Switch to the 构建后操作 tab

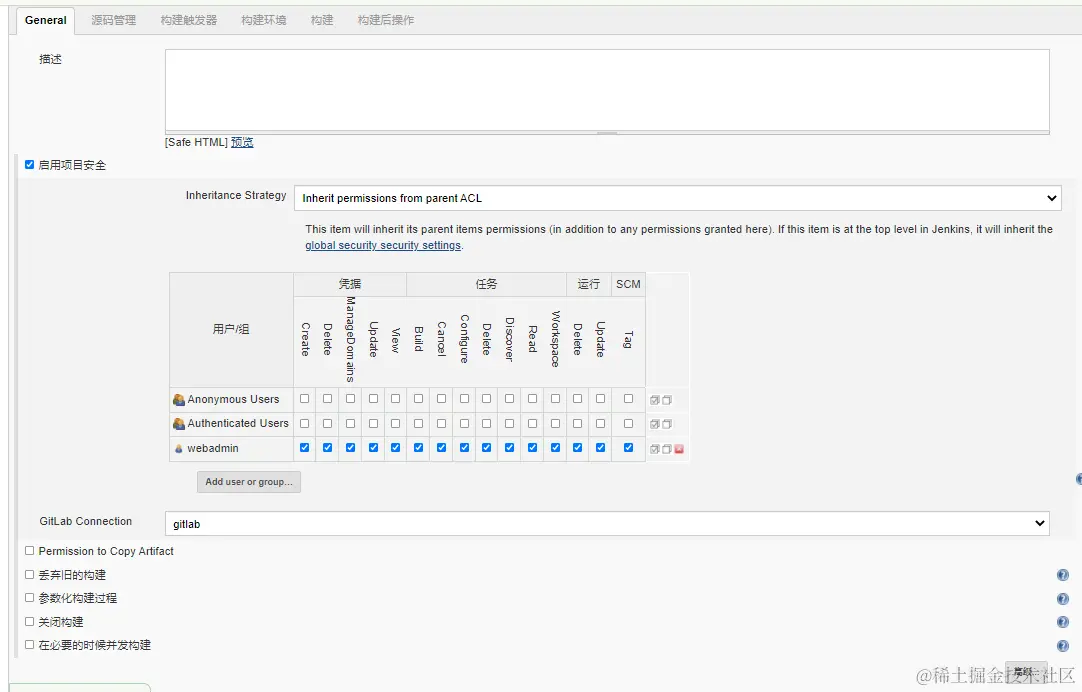(x=386, y=20)
